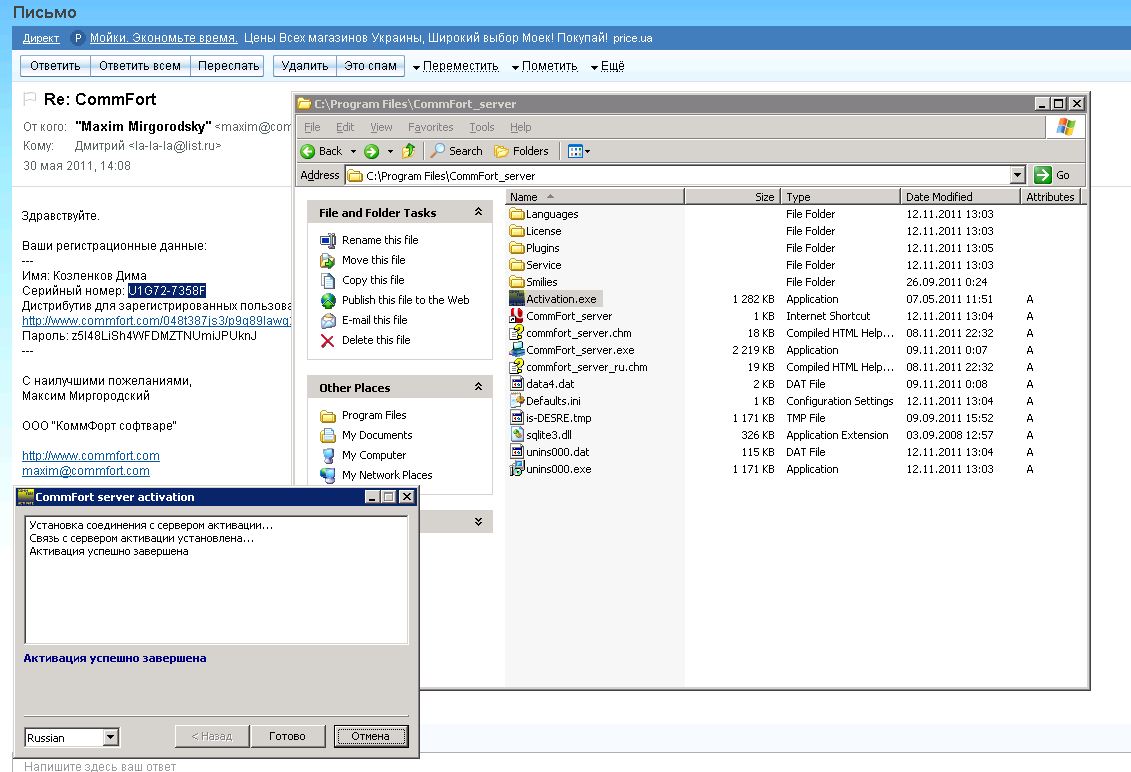
Task: Click the Удалить delete button
Action: 304,66
